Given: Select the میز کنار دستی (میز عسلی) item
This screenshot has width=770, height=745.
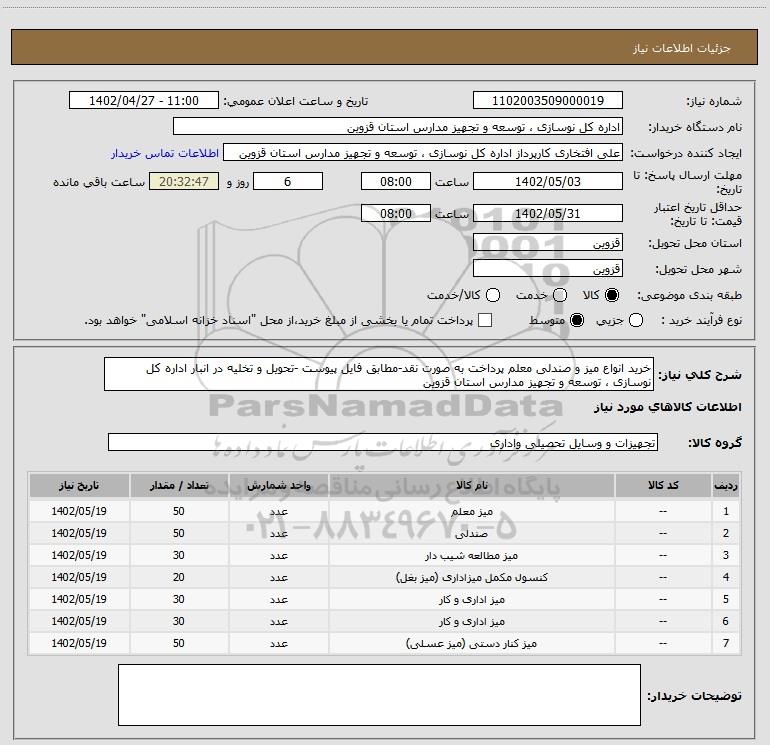Looking at the screenshot, I should (471, 643).
